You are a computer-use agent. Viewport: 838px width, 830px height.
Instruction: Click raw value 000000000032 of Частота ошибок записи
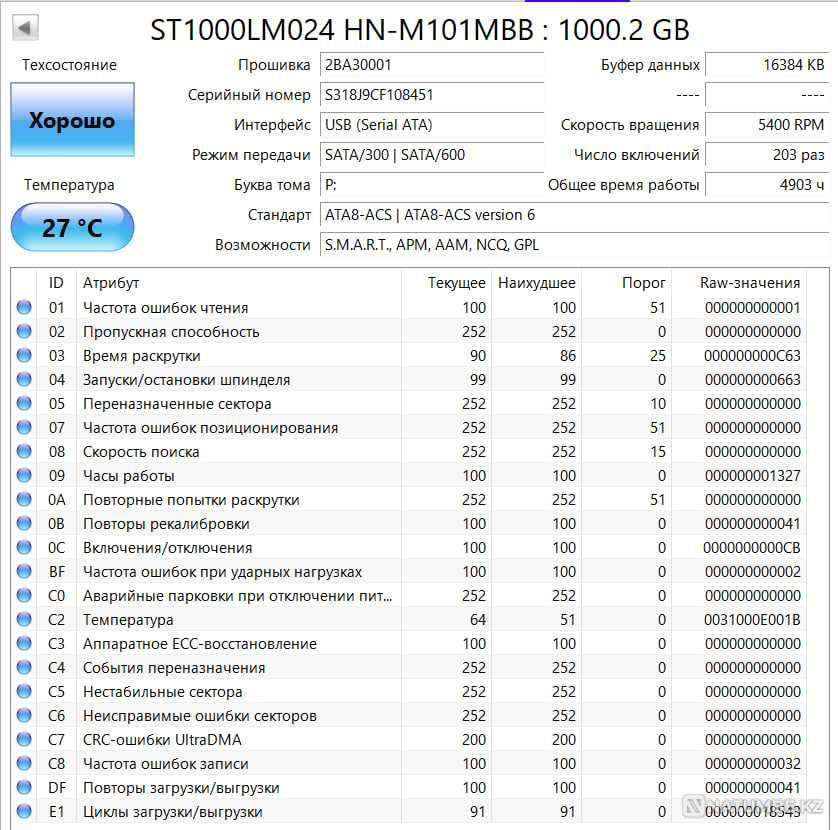[752, 763]
